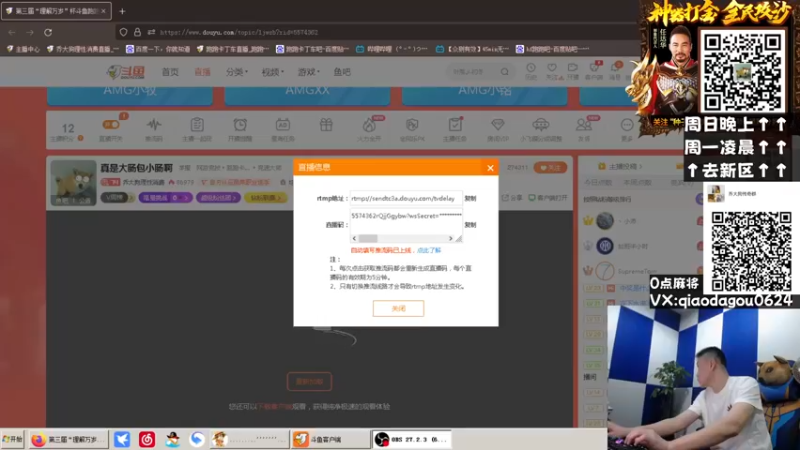Viewport: 800px width, 450px height.
Task: Click the orange 关注 follow button
Action: click(x=550, y=167)
